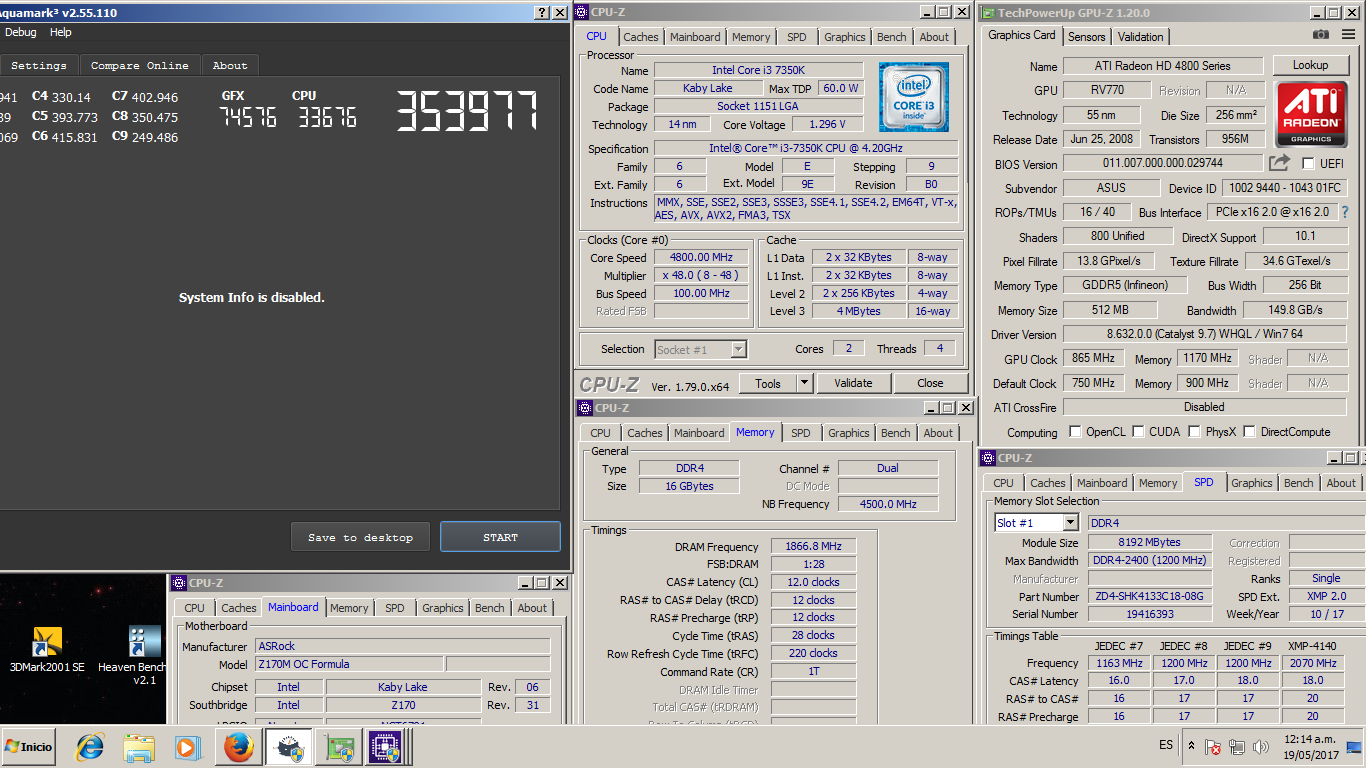This screenshot has width=1366, height=768.
Task: Open the 3DMark2001 SE desktop shortcut
Action: pos(47,650)
